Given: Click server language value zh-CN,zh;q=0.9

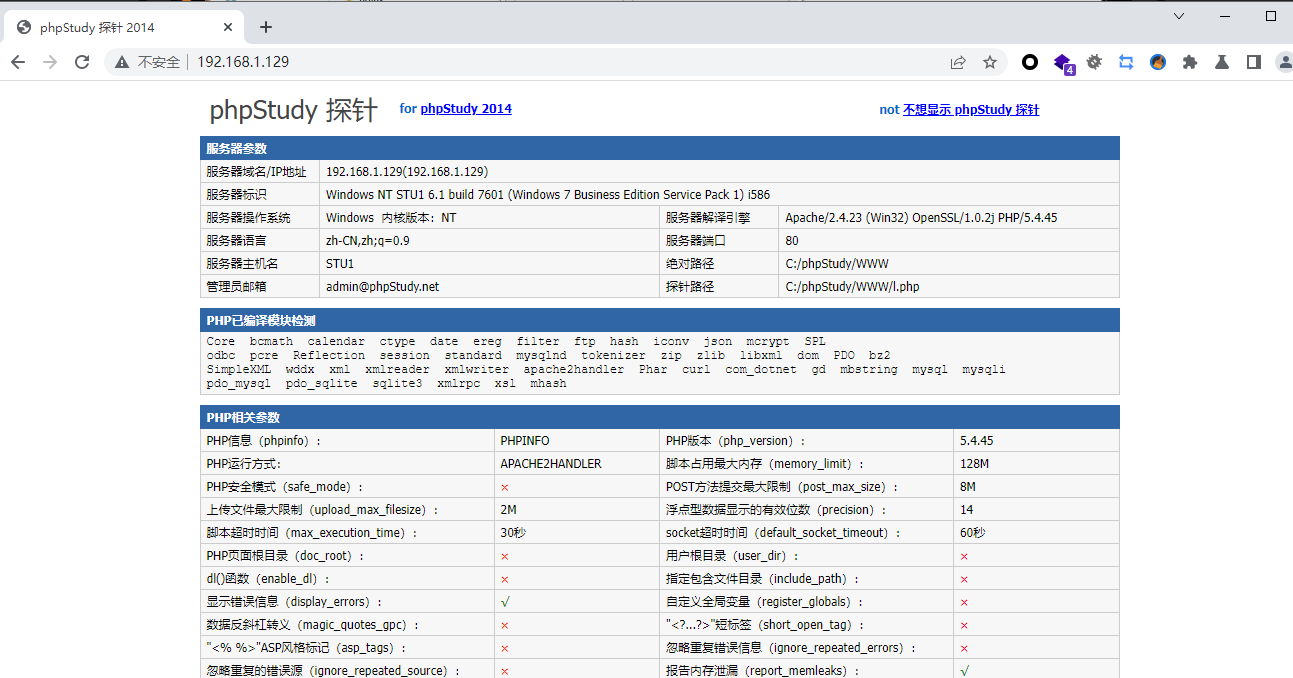Looking at the screenshot, I should pyautogui.click(x=368, y=241).
